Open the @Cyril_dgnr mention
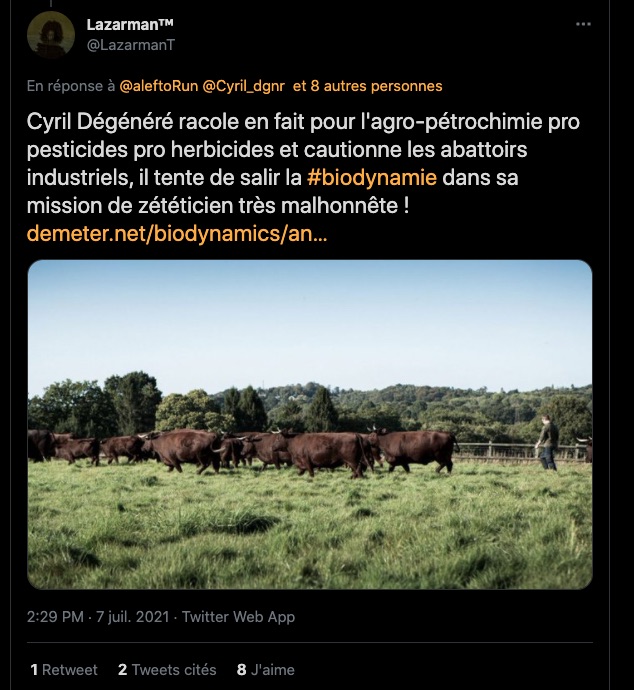This screenshot has width=634, height=690. pos(245,86)
